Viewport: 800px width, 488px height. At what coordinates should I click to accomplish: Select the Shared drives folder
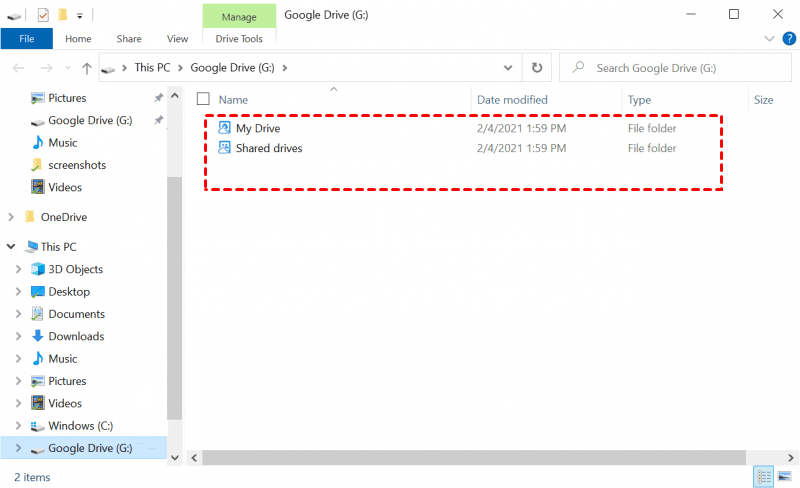269,148
